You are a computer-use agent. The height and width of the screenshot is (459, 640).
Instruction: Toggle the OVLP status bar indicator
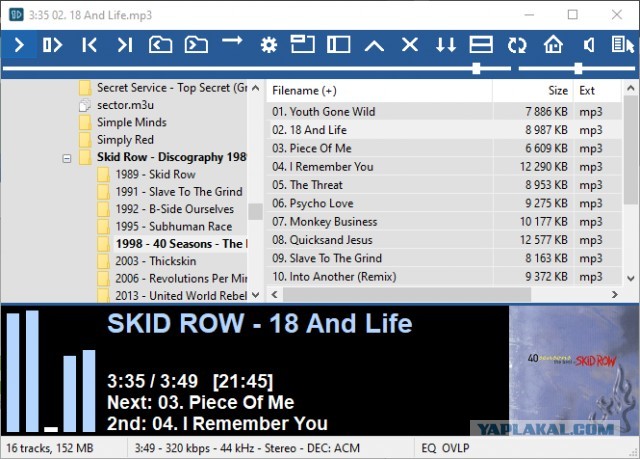[x=456, y=448]
